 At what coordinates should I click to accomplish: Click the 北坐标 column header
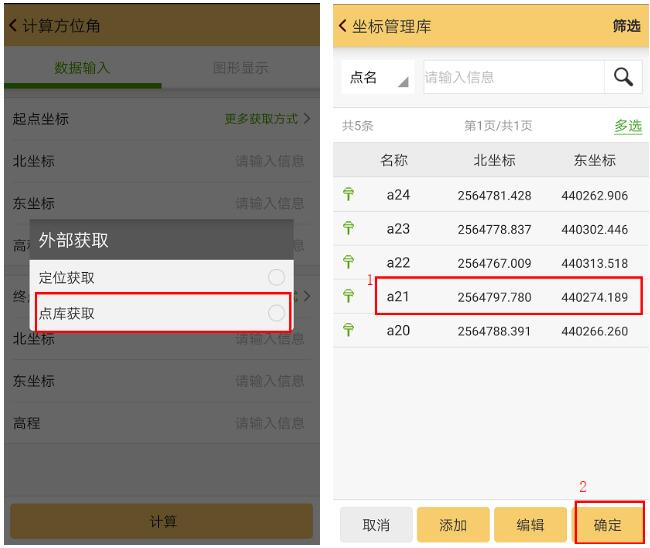click(494, 160)
